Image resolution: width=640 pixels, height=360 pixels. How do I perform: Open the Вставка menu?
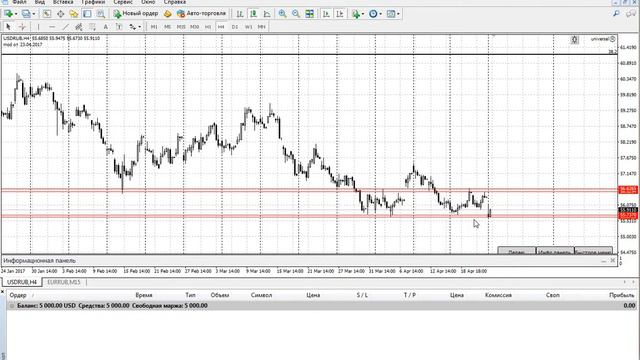63,2
